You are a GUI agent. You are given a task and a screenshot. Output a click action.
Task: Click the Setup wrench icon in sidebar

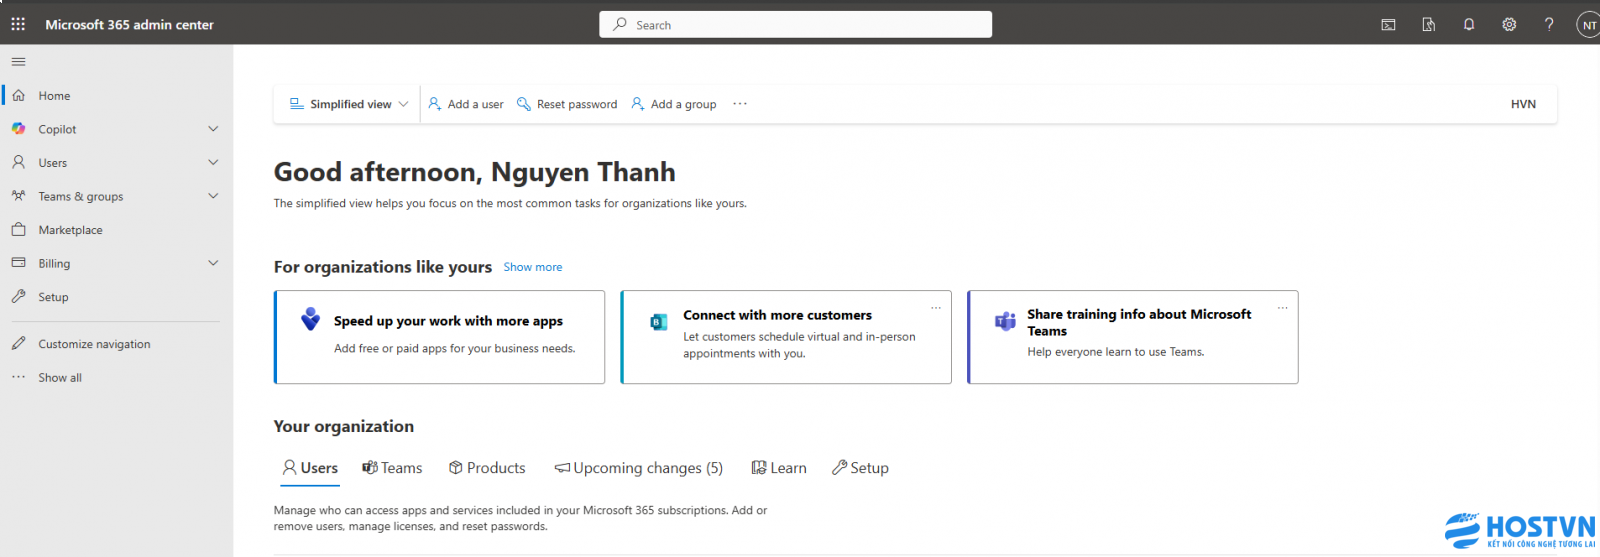point(18,297)
